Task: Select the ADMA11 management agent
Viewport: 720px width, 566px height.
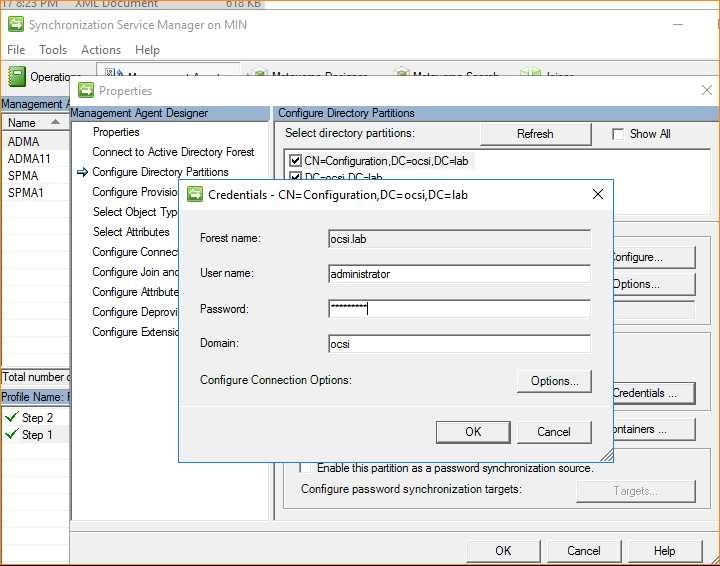Action: pos(35,158)
